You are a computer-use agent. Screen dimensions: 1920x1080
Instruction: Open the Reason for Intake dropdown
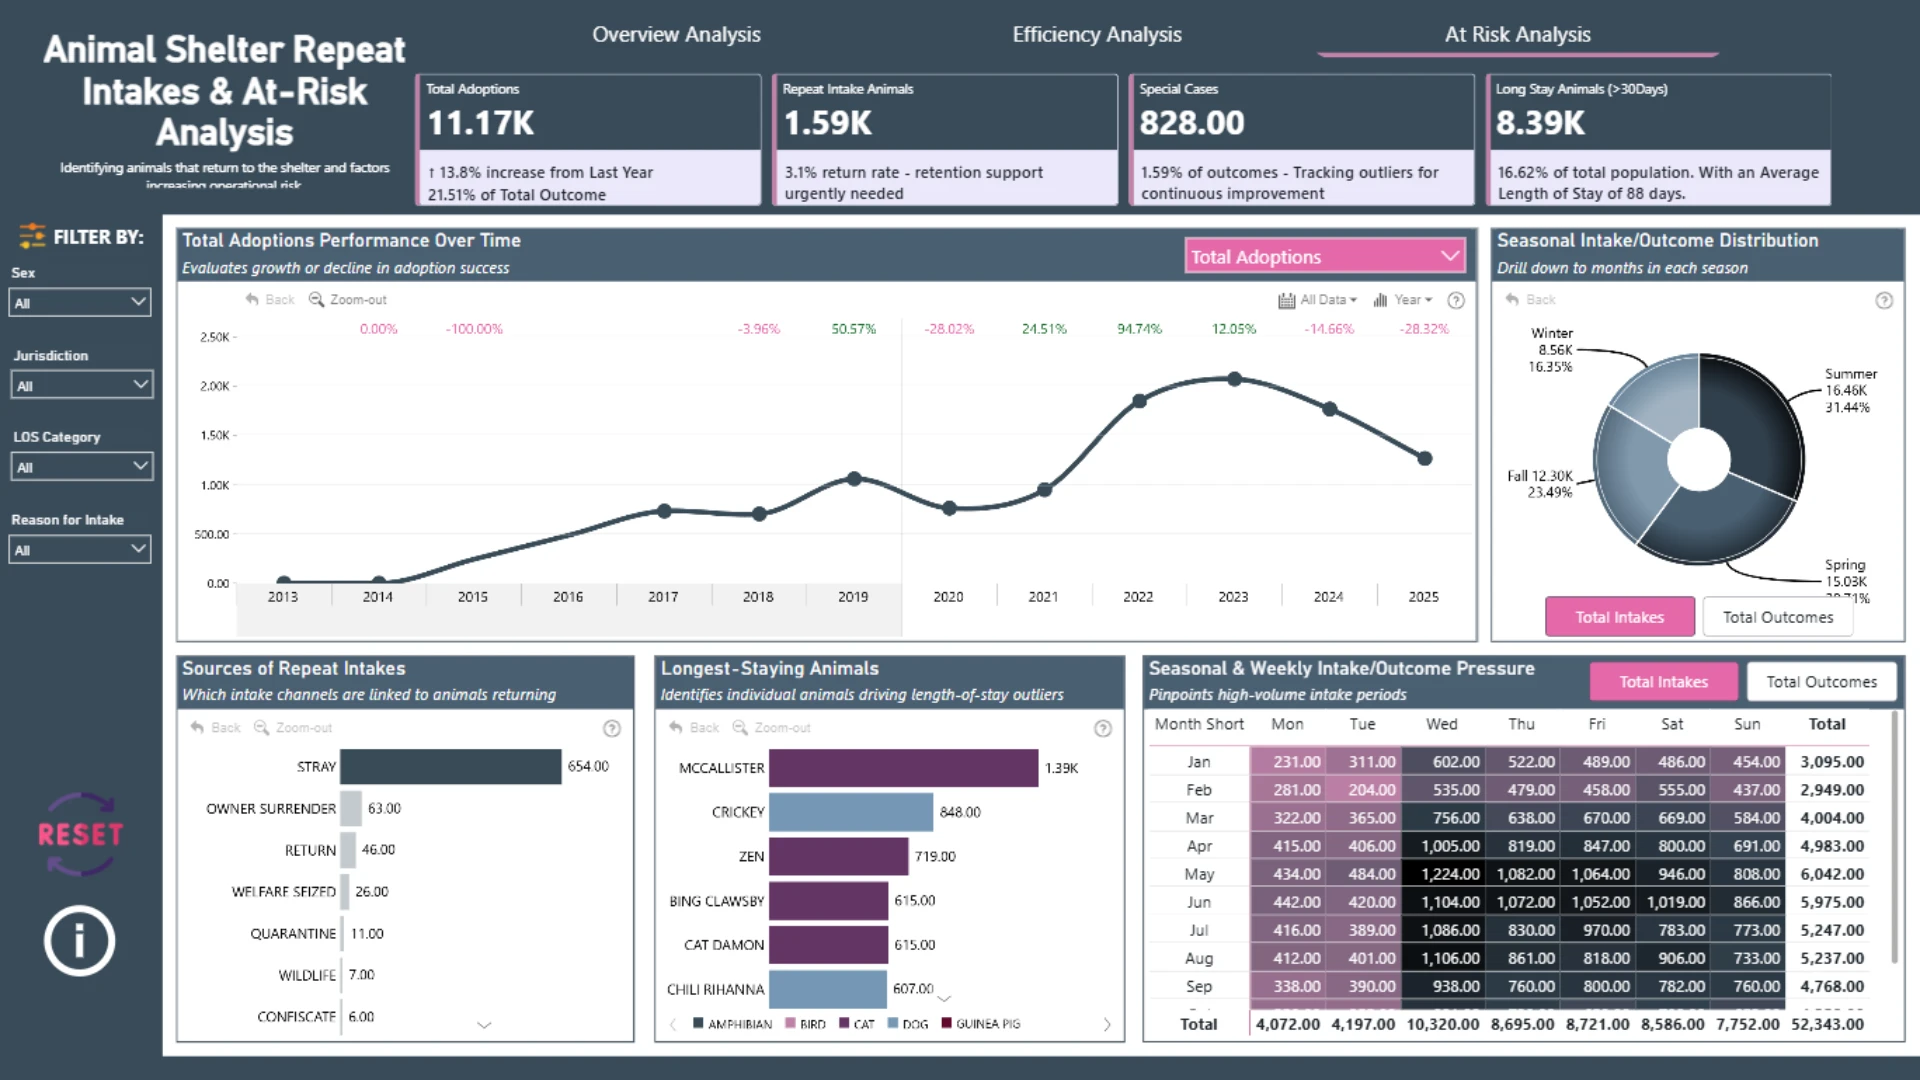(80, 550)
